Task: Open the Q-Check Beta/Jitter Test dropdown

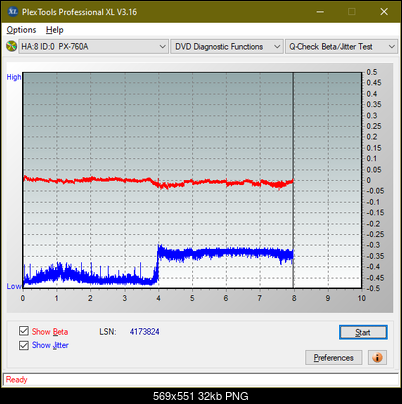Action: [x=342, y=47]
